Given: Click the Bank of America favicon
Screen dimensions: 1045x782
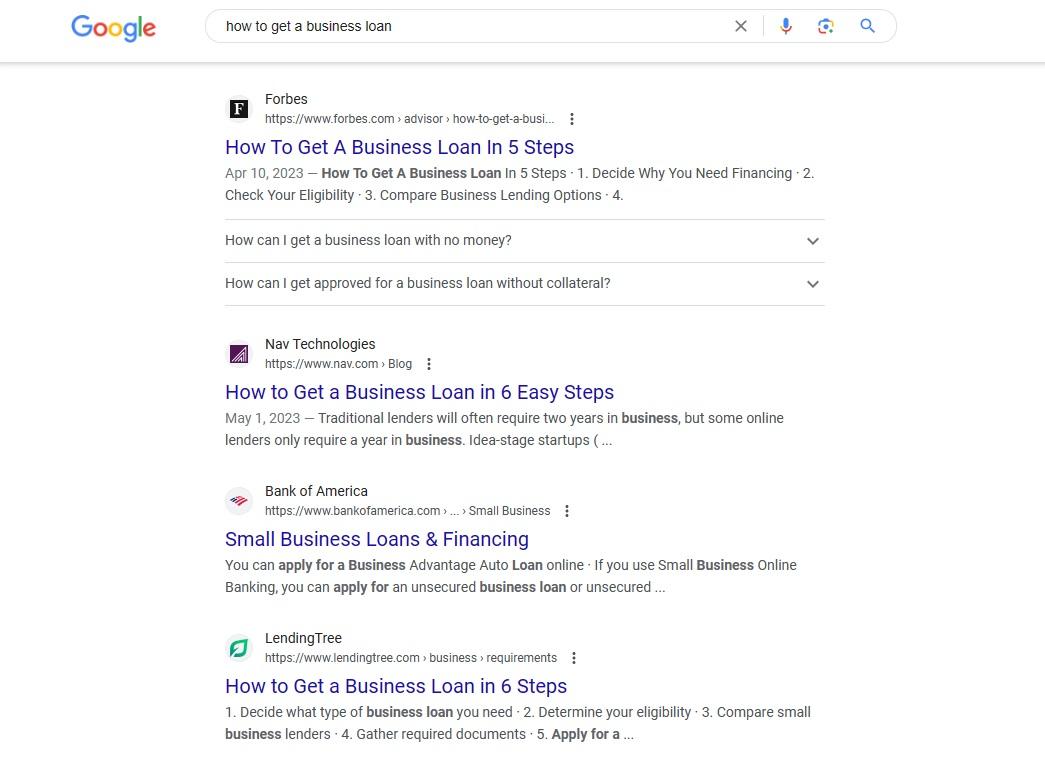Looking at the screenshot, I should point(239,500).
